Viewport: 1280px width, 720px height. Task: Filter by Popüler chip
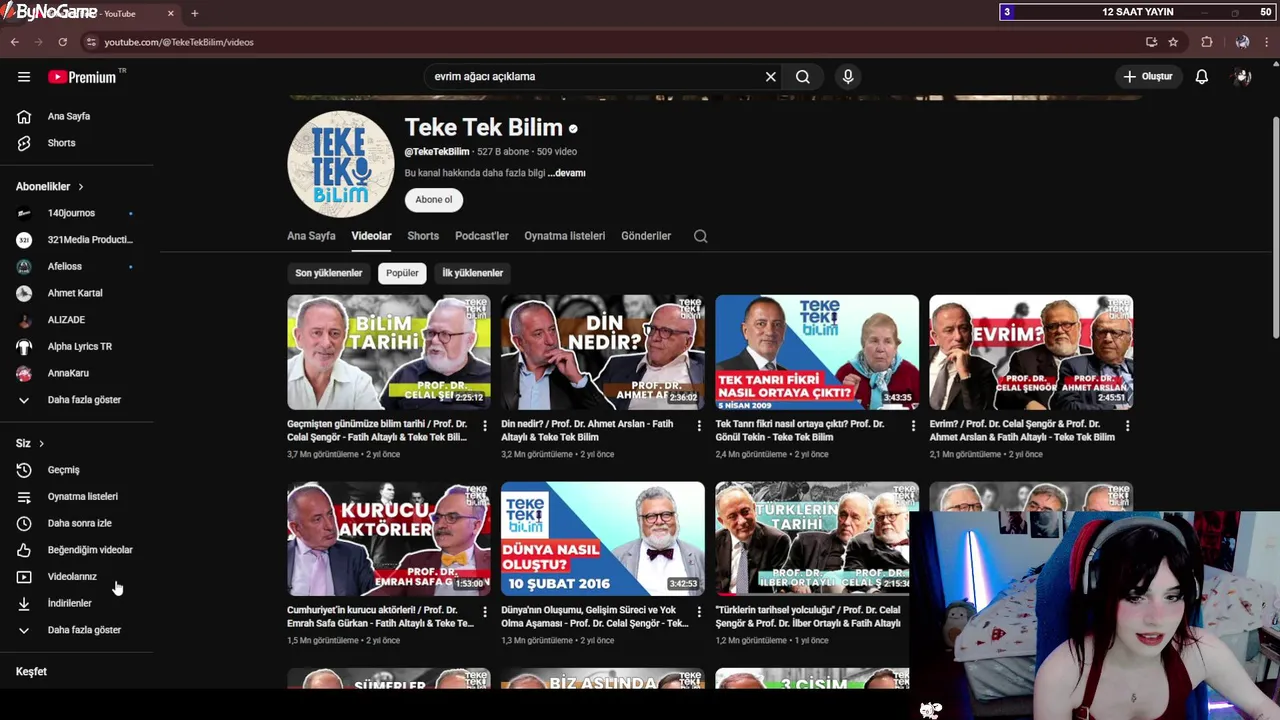click(402, 273)
